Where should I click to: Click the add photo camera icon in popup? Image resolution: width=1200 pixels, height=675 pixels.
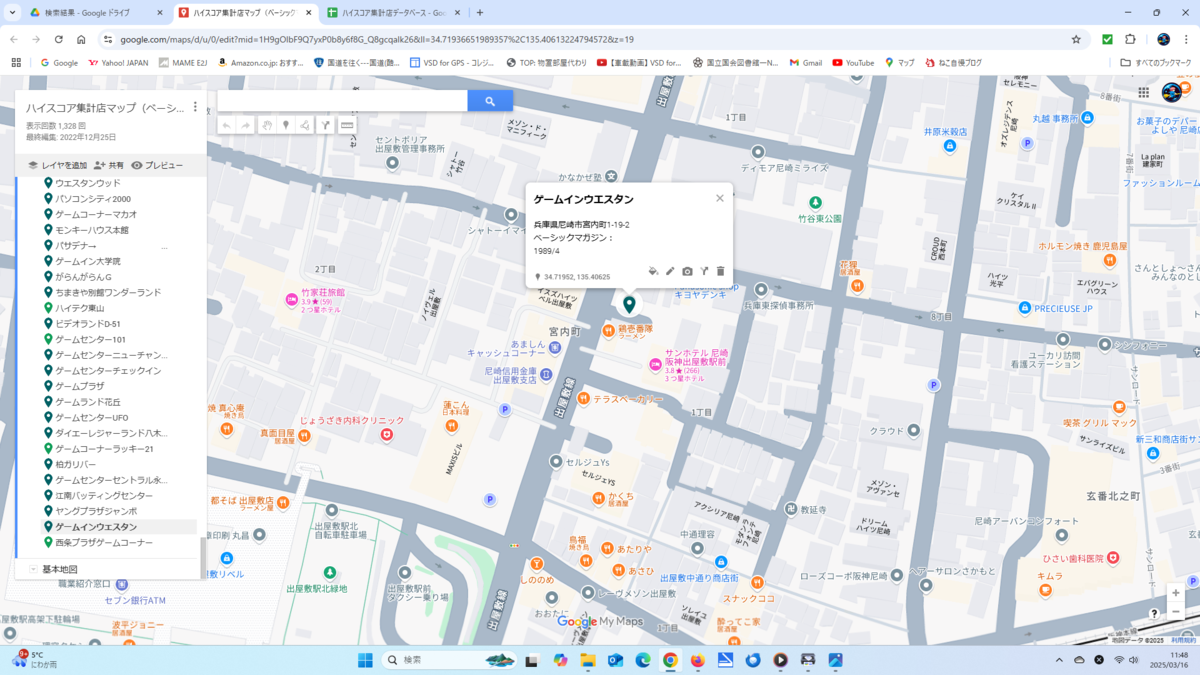click(x=687, y=271)
